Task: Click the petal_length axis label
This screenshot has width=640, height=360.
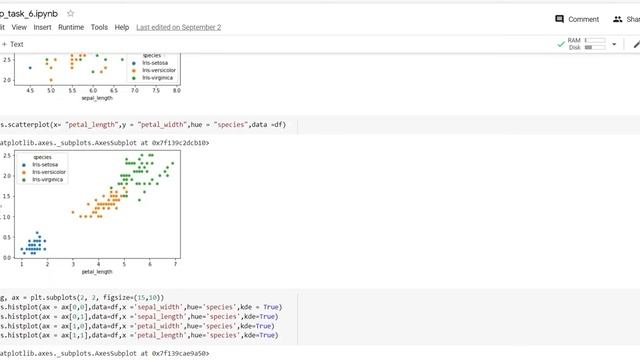Action: pyautogui.click(x=97, y=272)
